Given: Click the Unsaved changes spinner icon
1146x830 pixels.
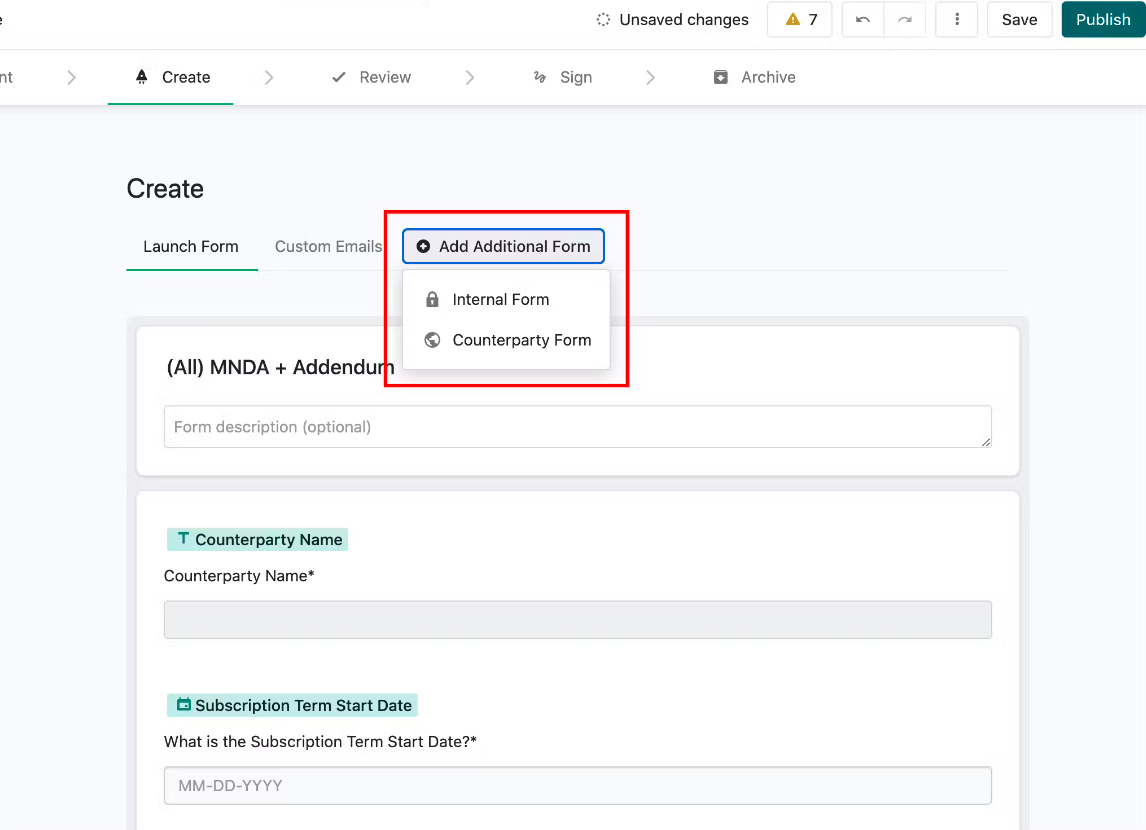Looking at the screenshot, I should 603,20.
